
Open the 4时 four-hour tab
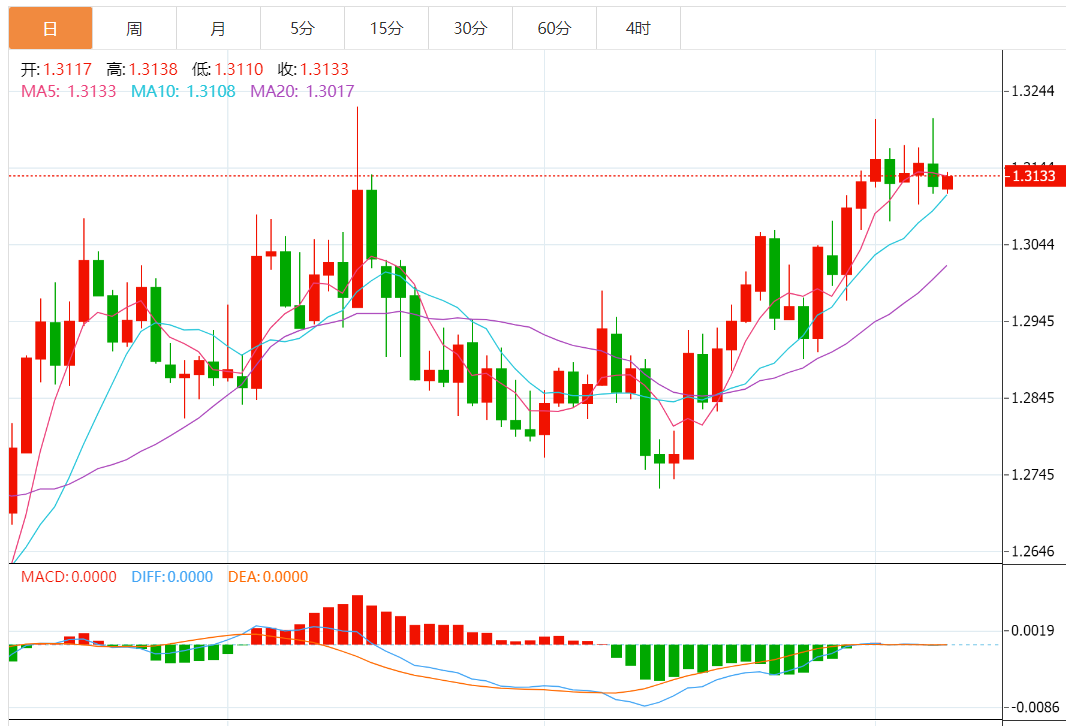pos(638,29)
